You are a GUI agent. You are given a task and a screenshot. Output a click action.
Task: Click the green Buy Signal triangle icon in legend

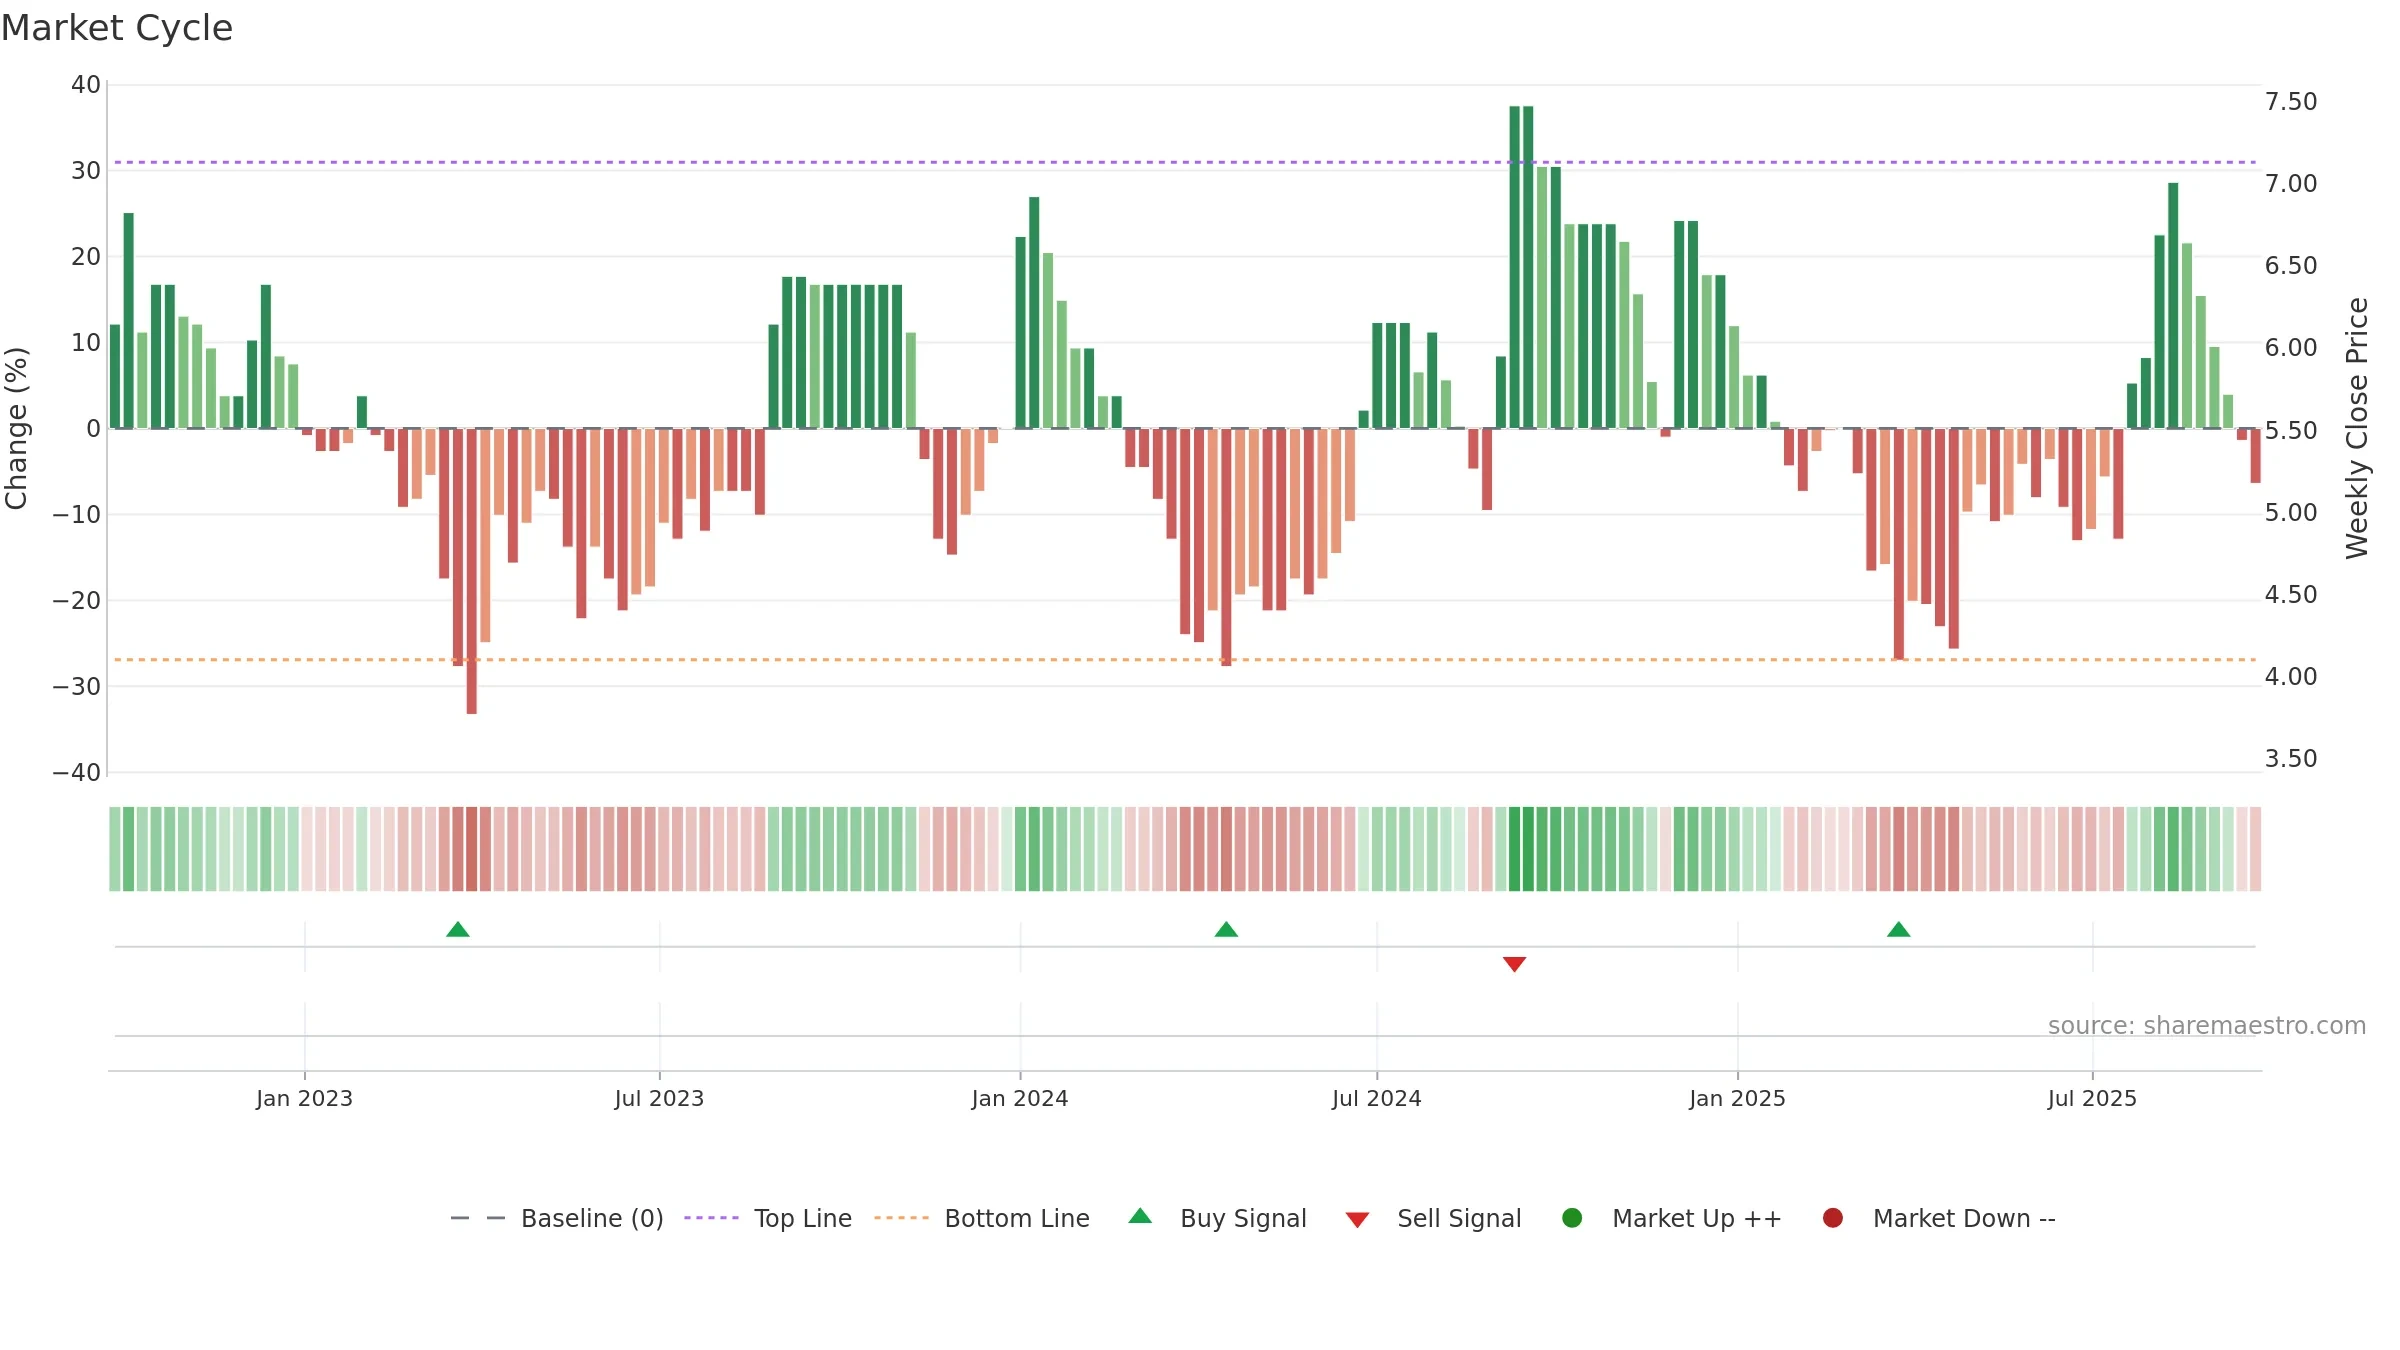[1140, 1216]
